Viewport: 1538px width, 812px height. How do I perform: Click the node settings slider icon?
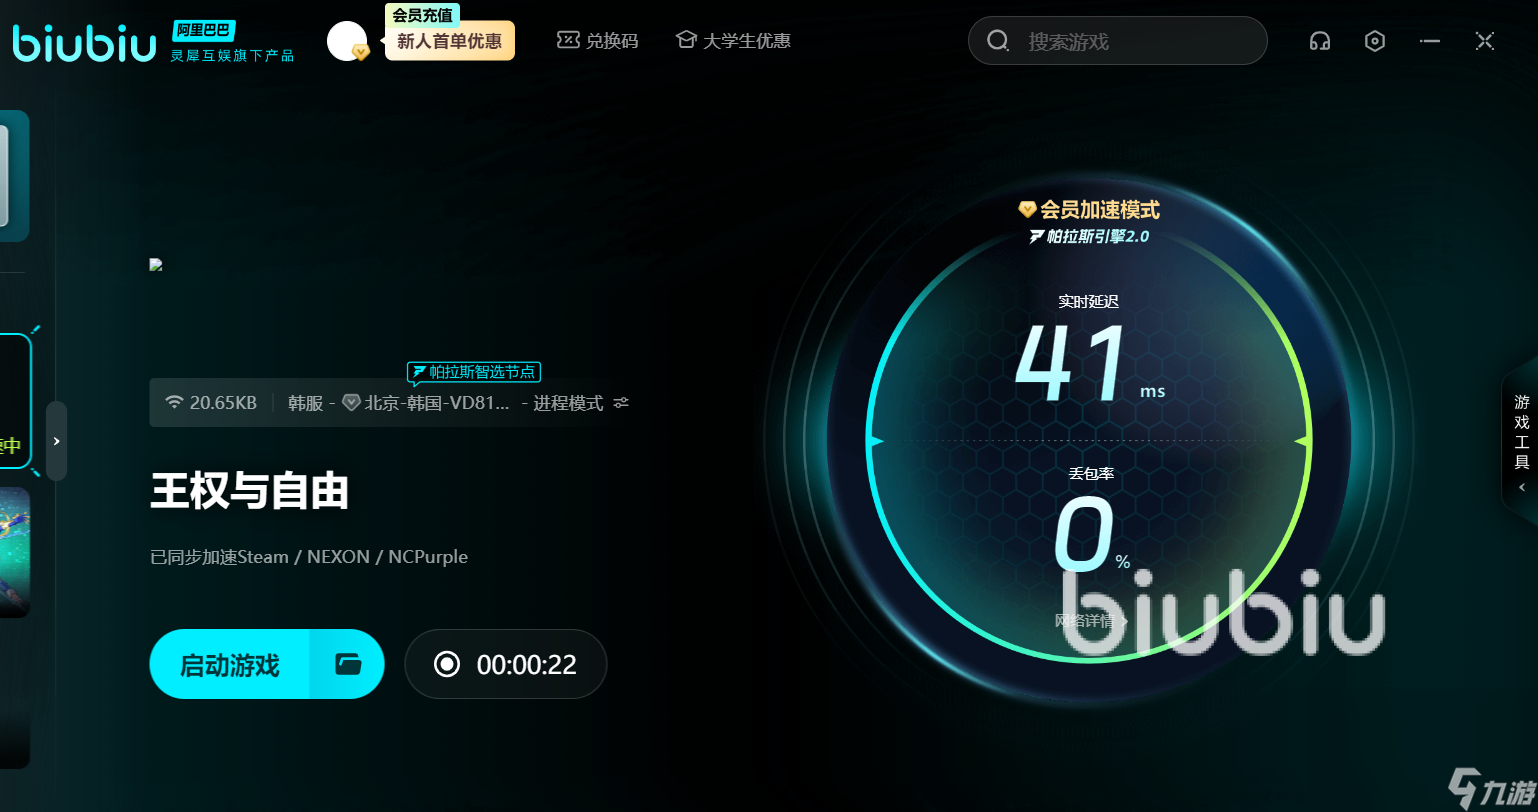tap(621, 403)
